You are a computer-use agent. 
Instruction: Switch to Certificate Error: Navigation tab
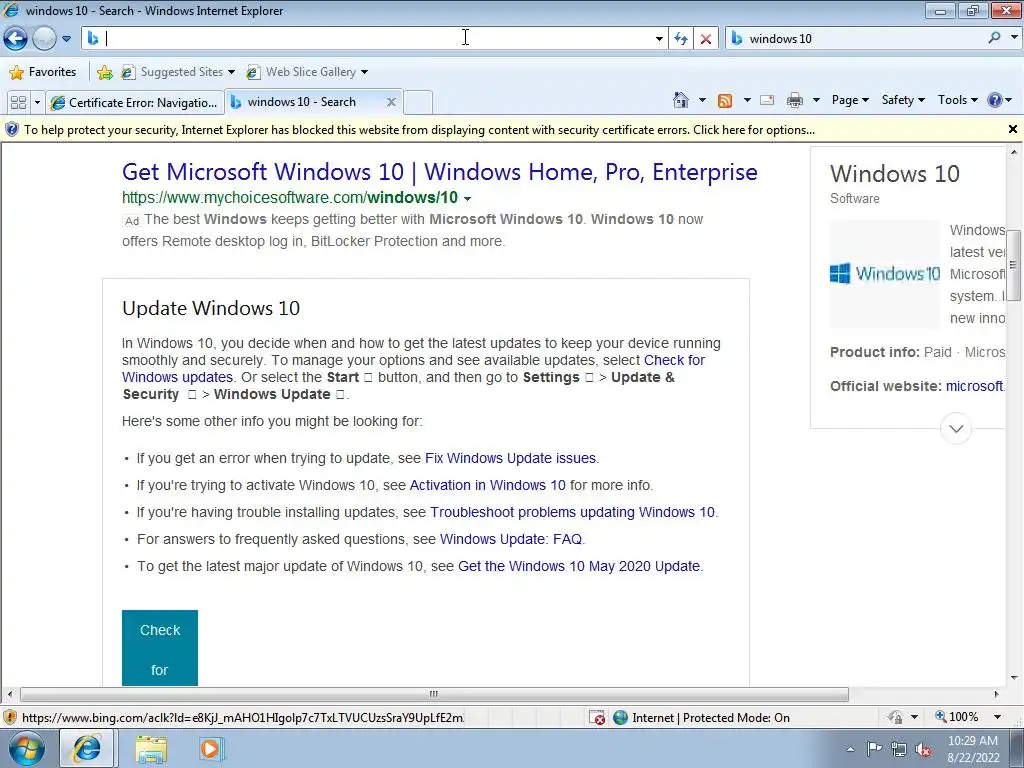pos(135,103)
